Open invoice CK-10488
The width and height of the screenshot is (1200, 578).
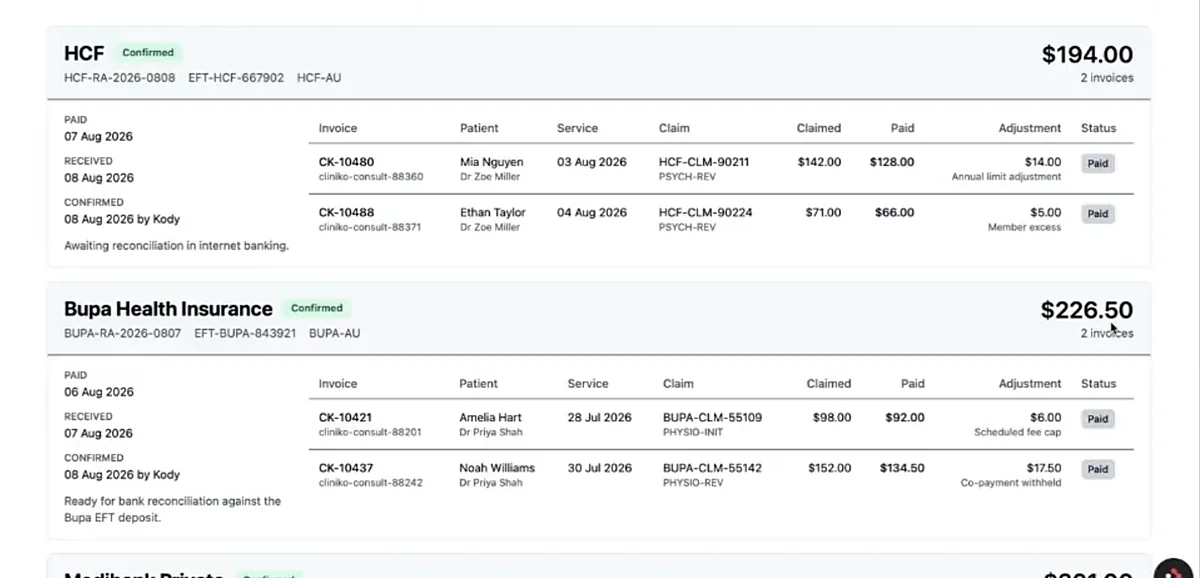click(346, 212)
